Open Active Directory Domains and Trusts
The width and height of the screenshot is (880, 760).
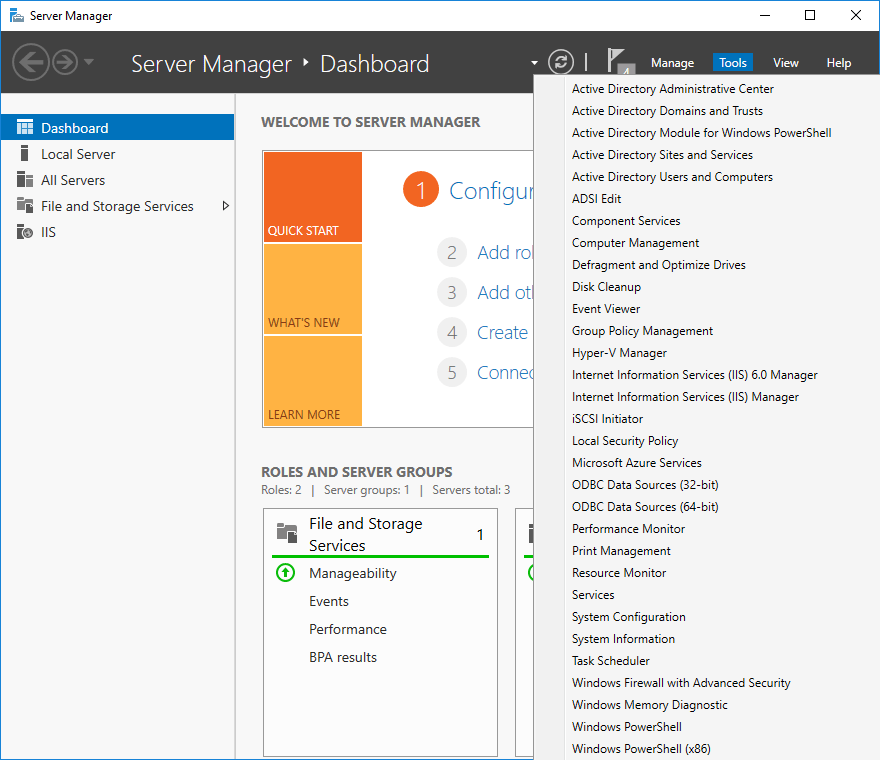(667, 111)
